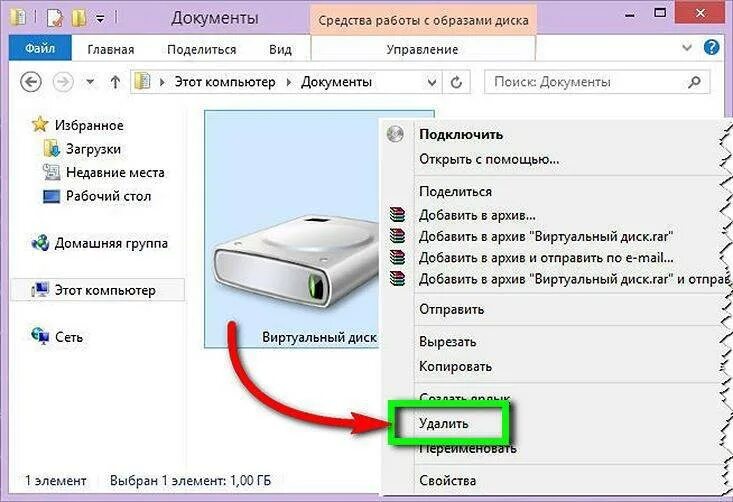
Task: Click the Explorer window icon in title bar
Action: (x=18, y=17)
